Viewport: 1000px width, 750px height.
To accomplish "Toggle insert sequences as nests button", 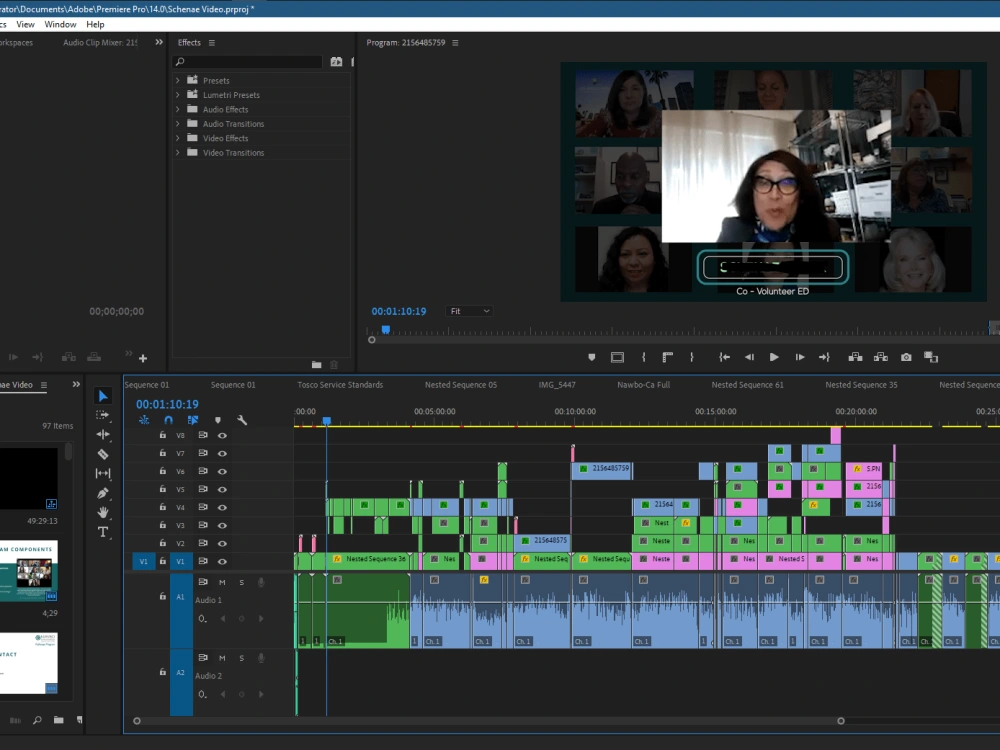I will point(144,420).
